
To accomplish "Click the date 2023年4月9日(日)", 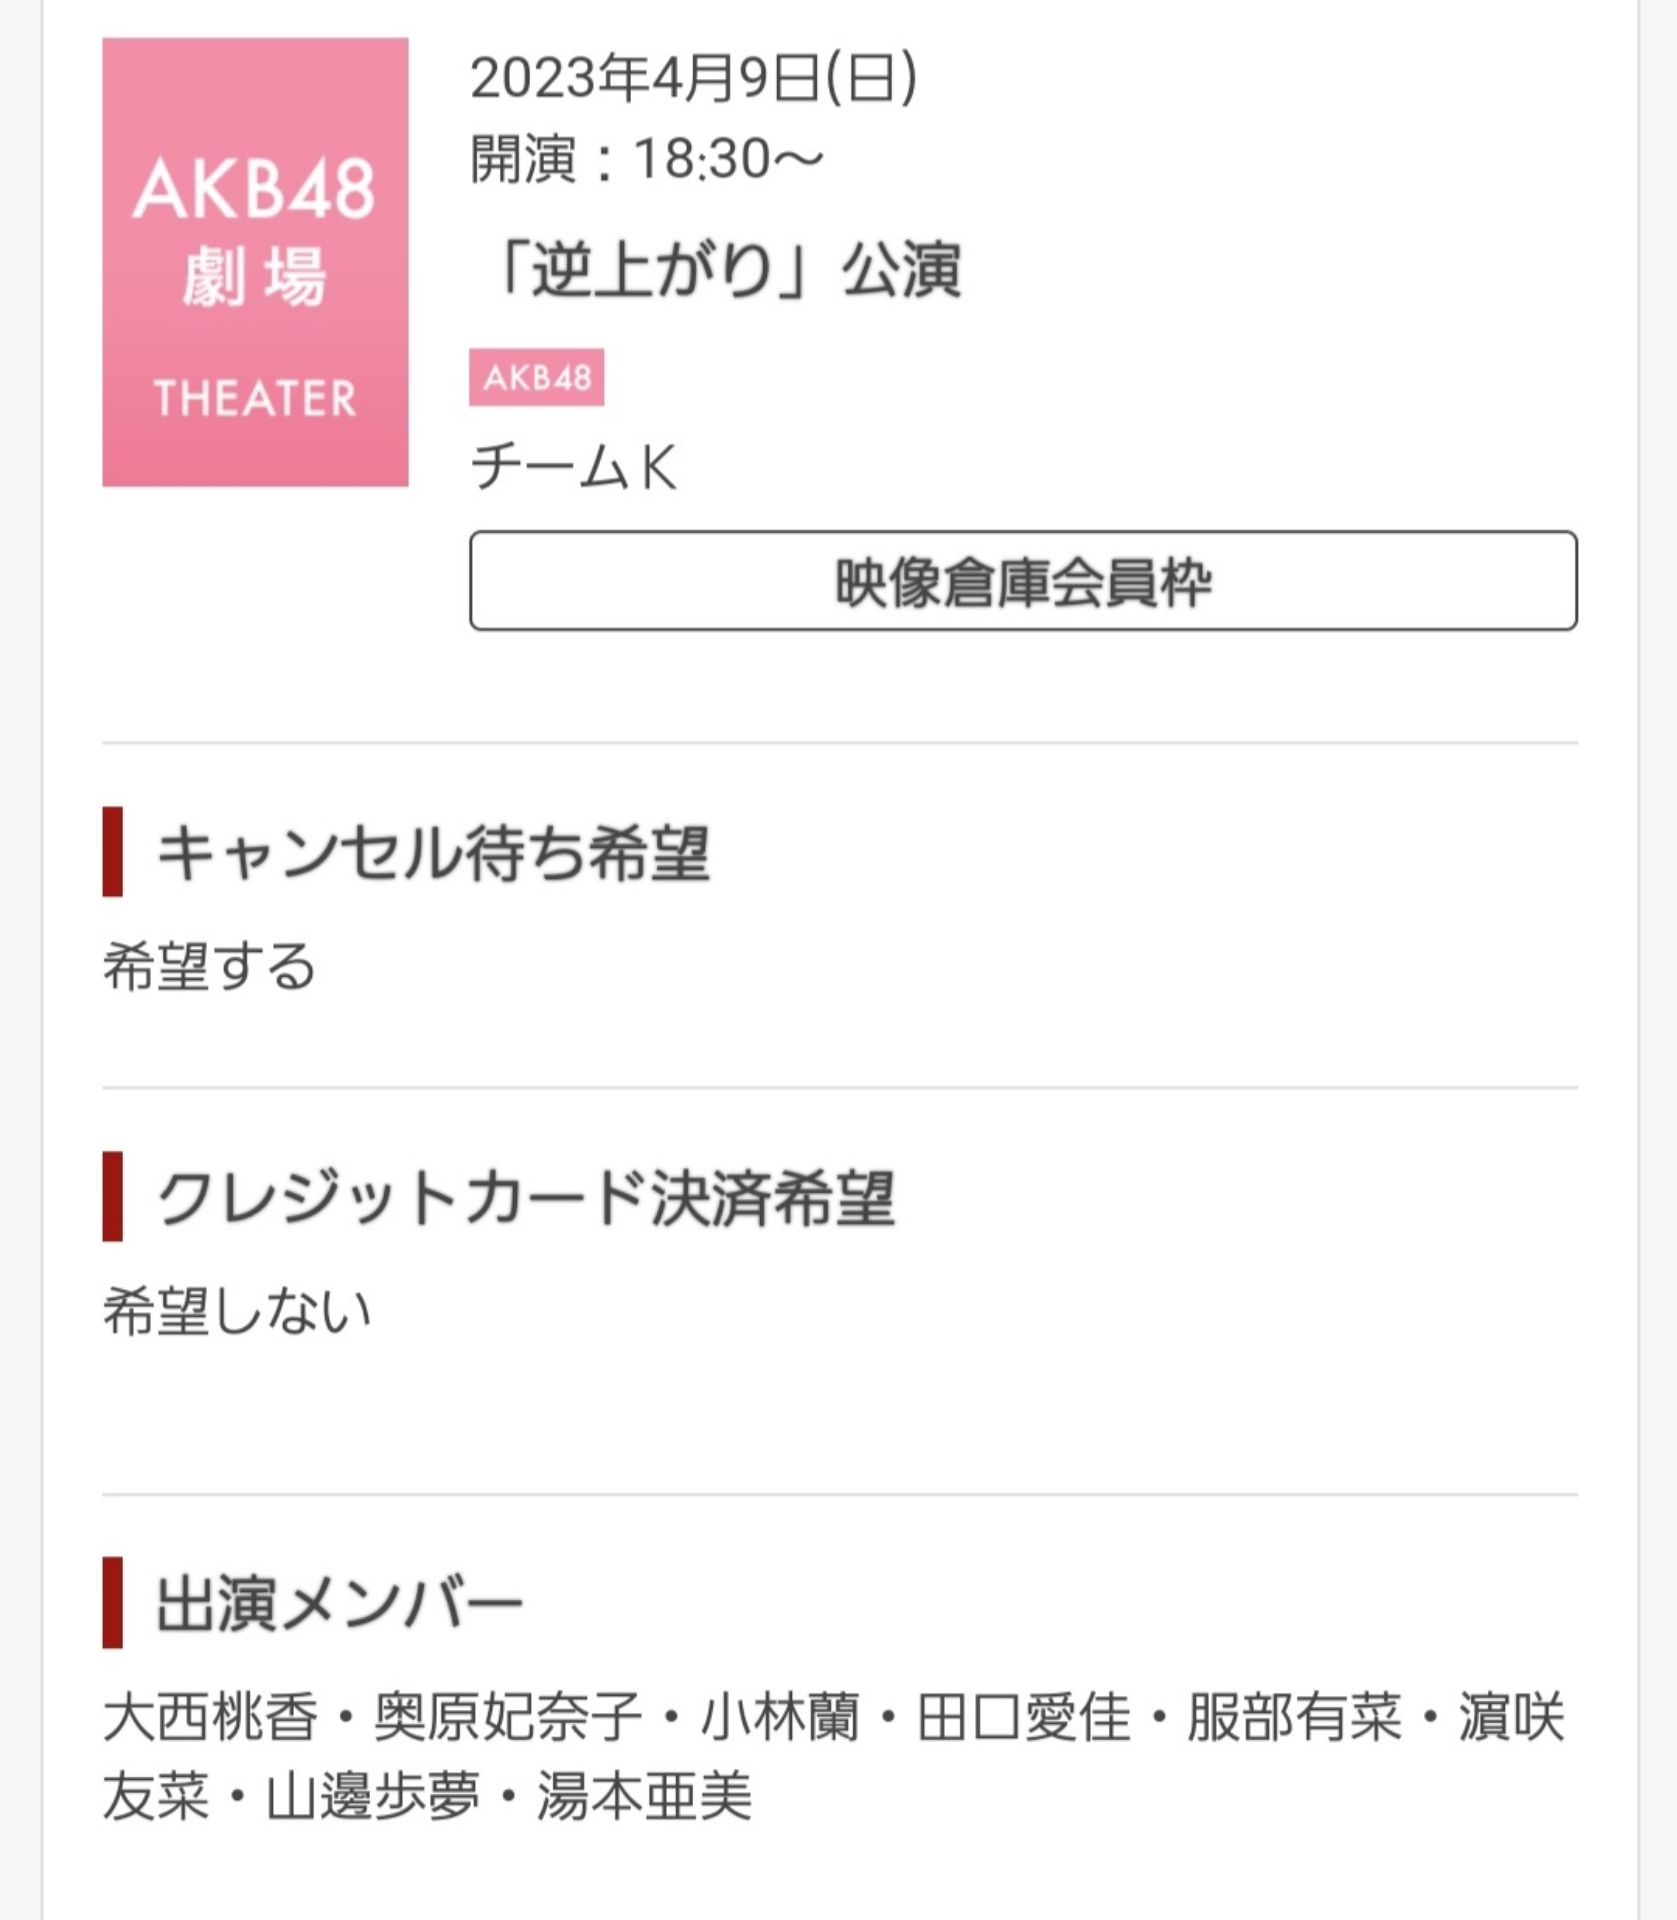I will pyautogui.click(x=693, y=78).
